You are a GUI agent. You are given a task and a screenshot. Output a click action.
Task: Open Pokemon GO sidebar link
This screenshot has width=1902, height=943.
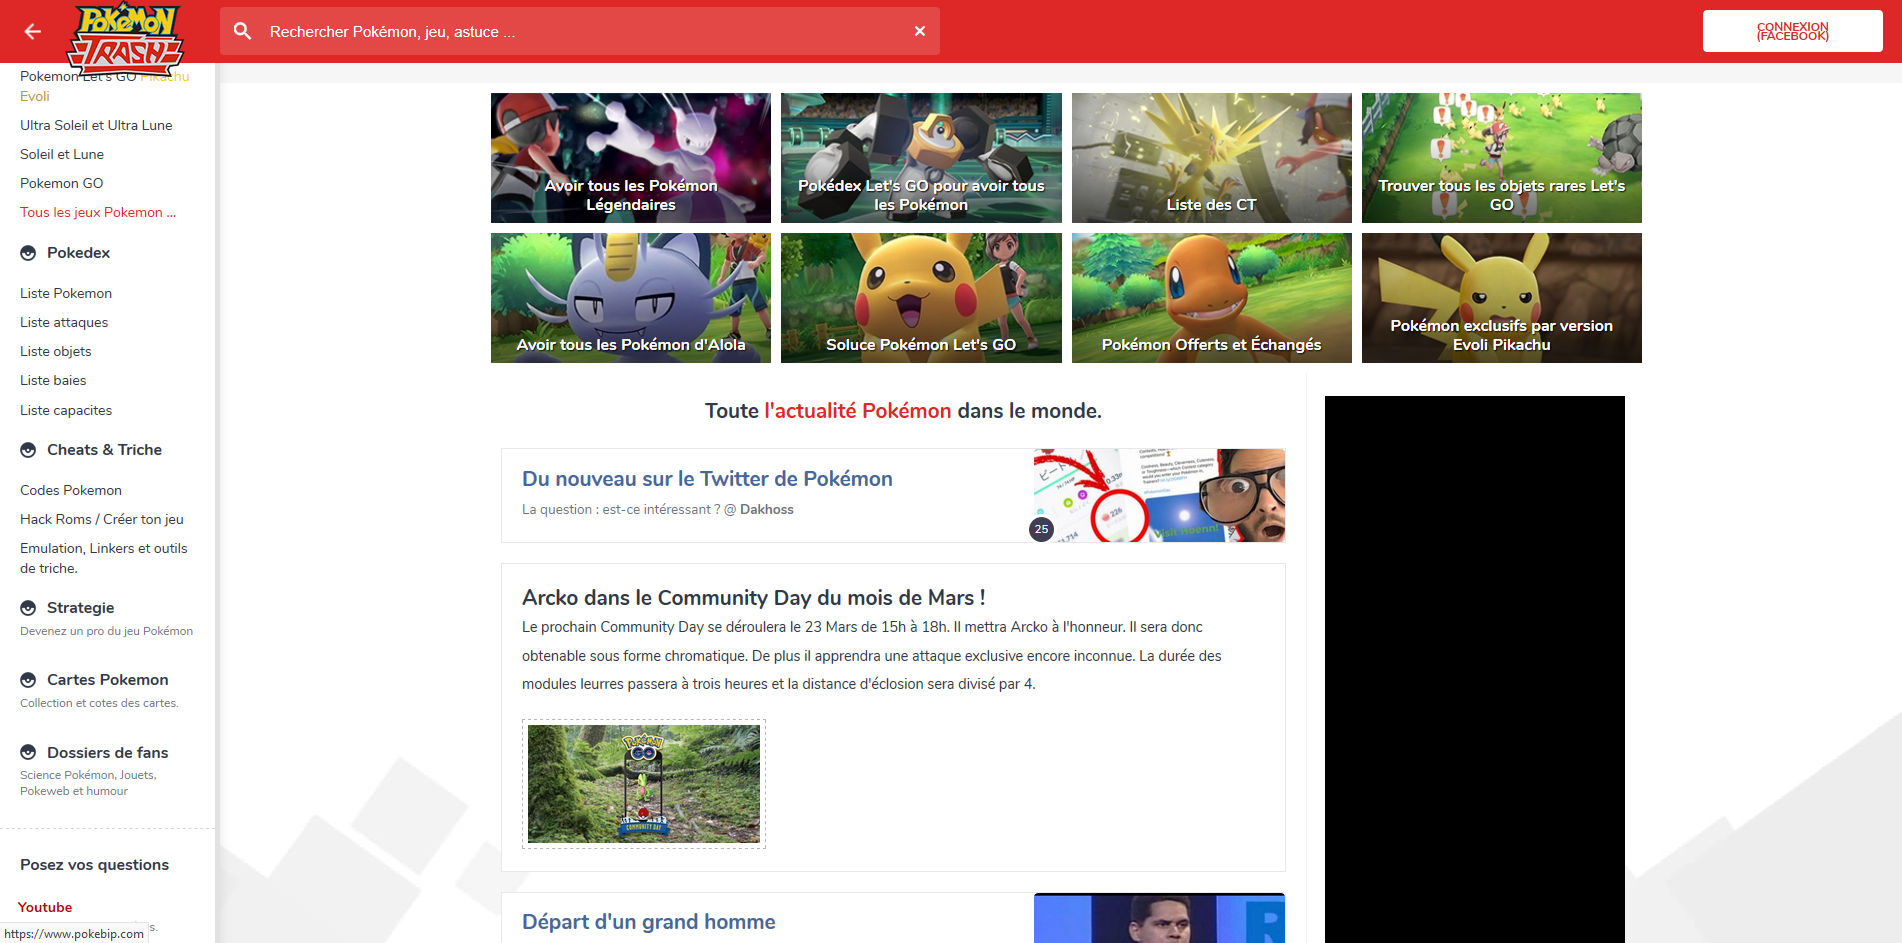click(x=62, y=183)
